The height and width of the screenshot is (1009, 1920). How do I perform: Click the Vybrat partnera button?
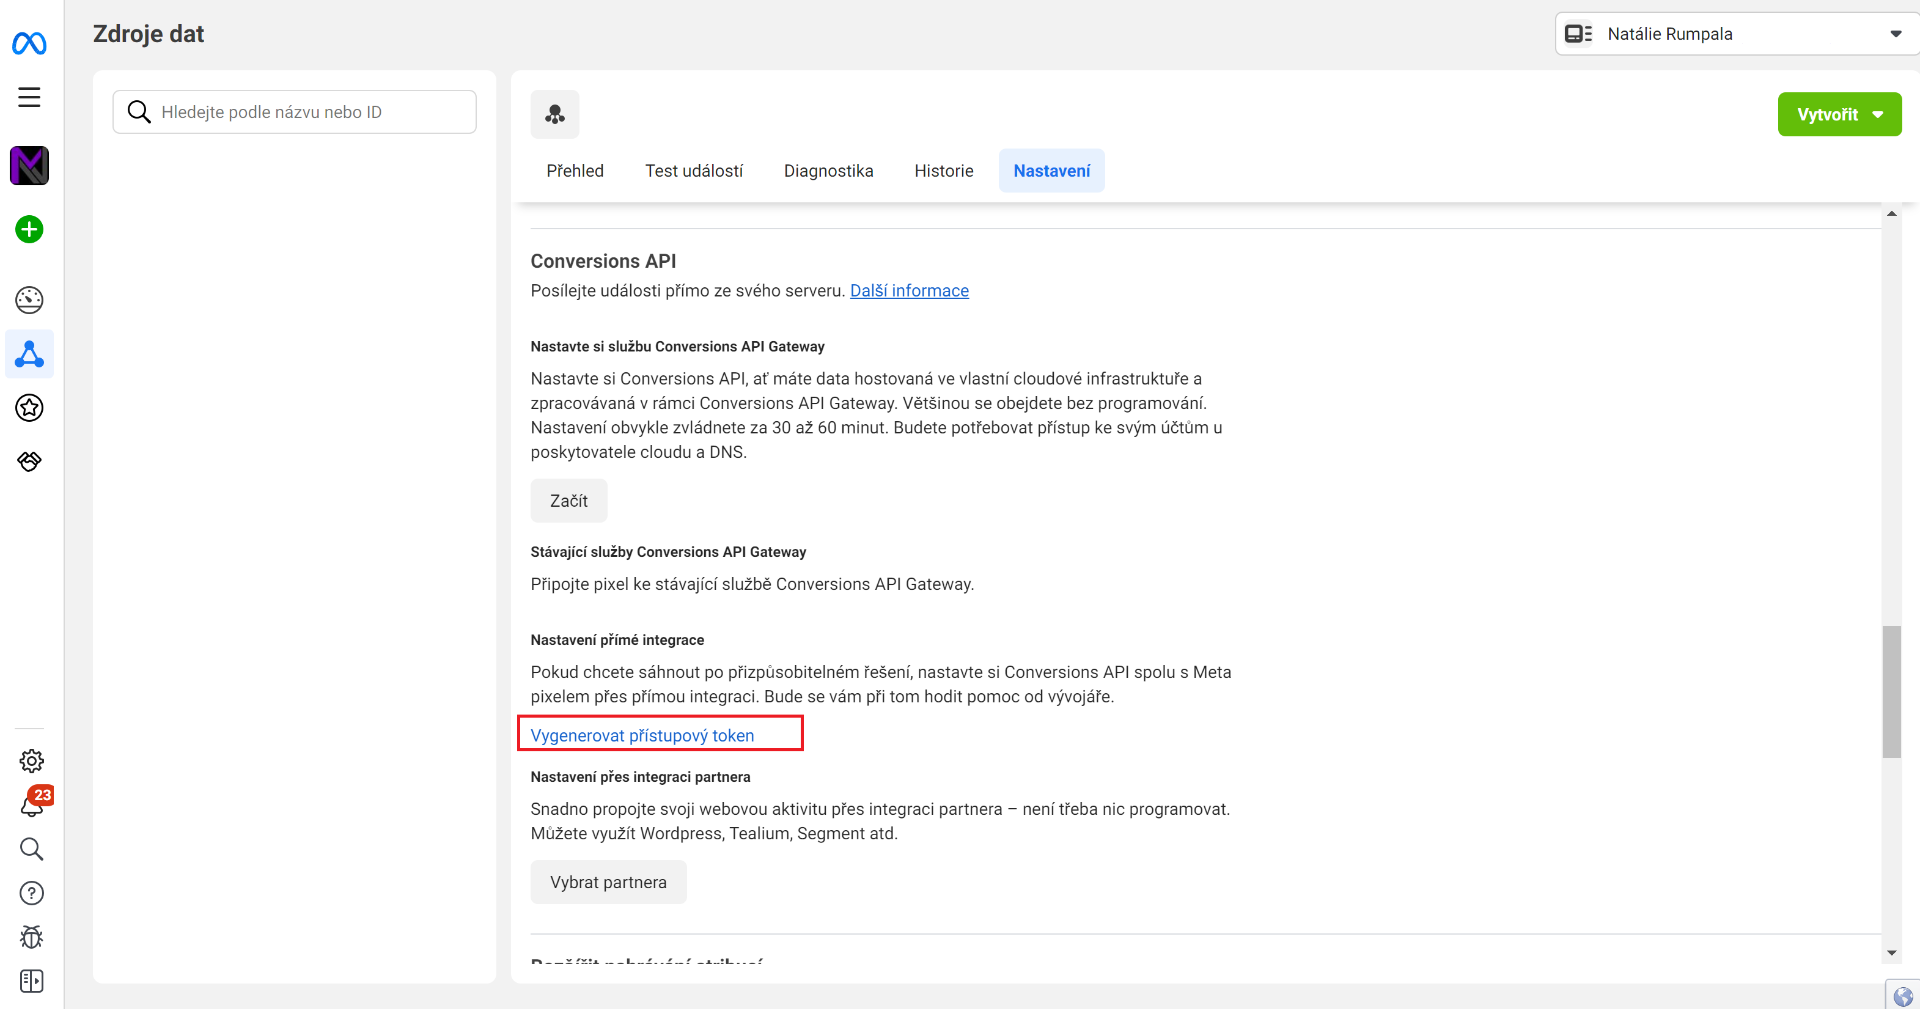pos(608,882)
